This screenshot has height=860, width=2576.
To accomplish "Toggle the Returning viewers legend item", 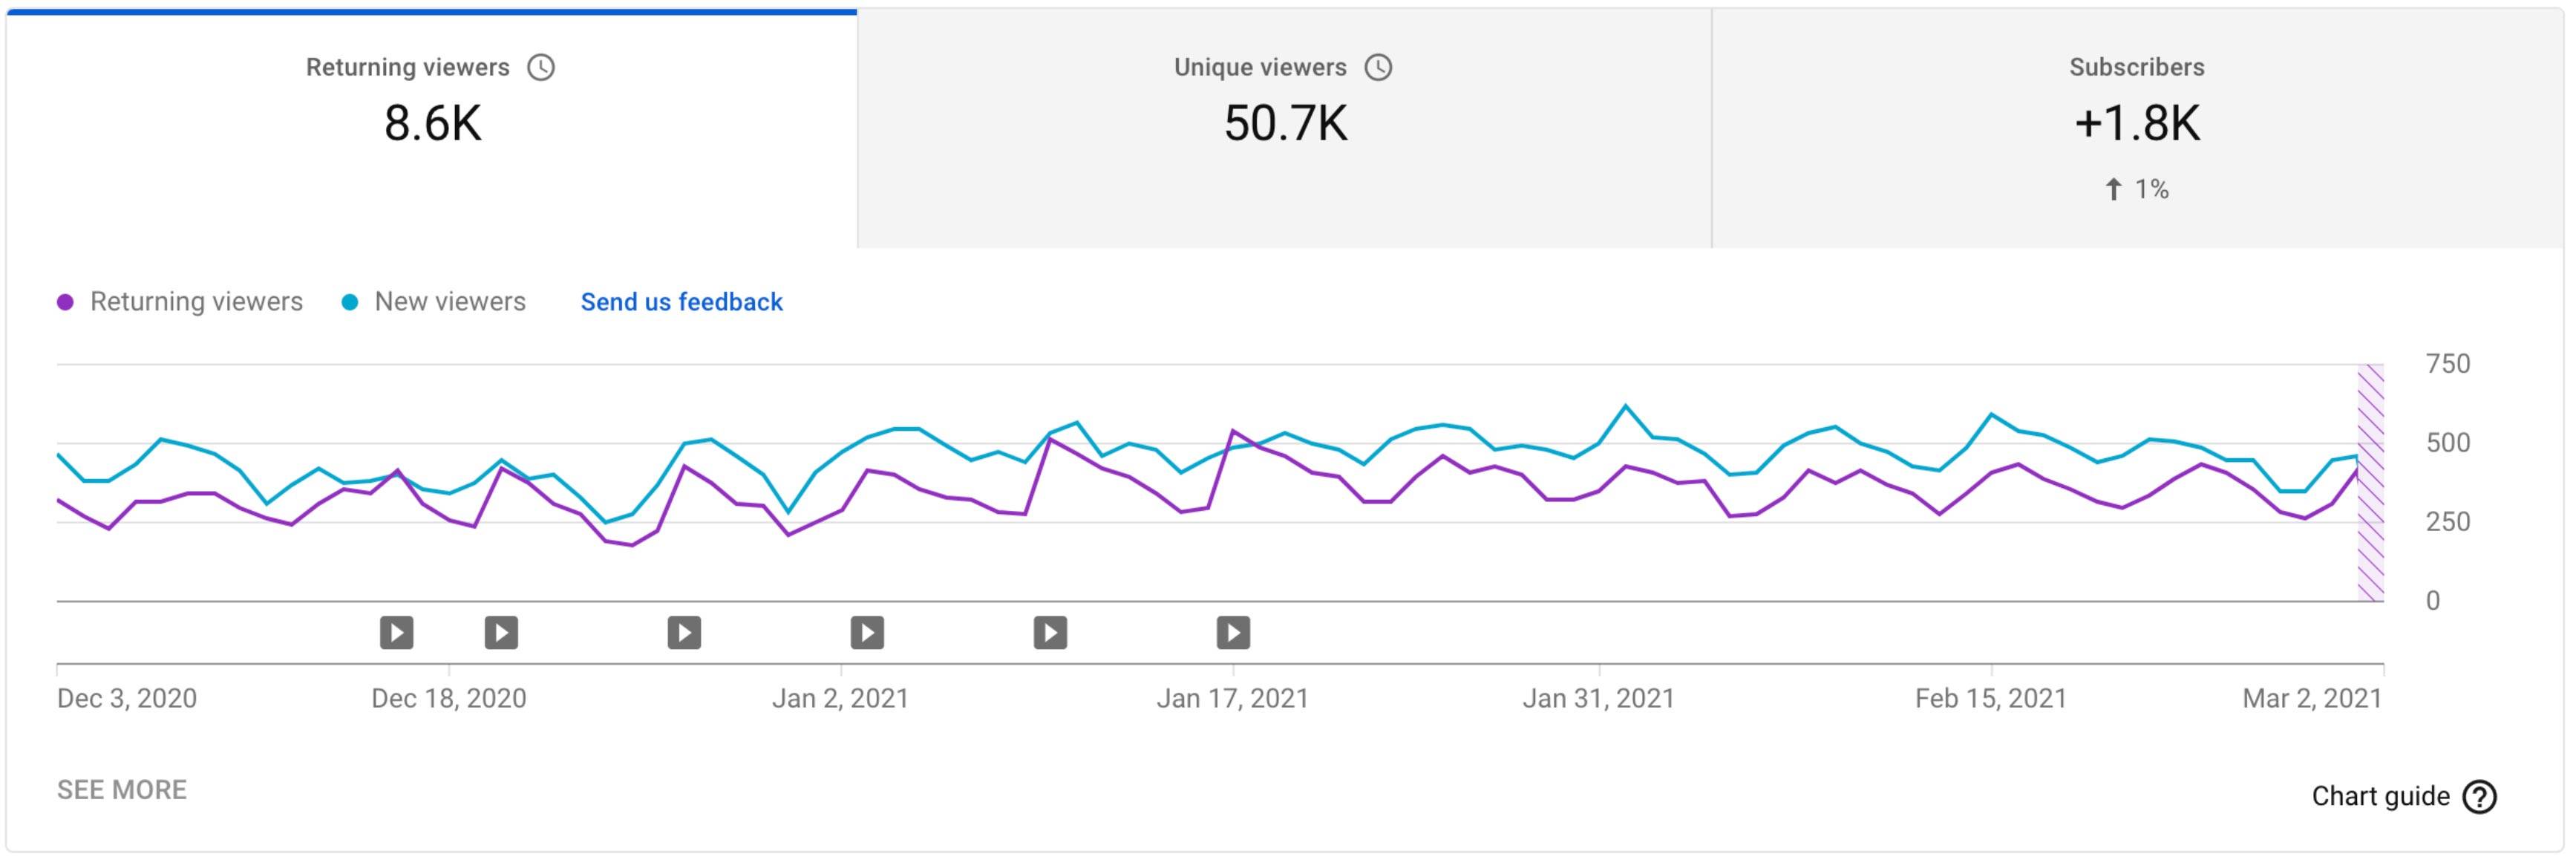I will [196, 302].
